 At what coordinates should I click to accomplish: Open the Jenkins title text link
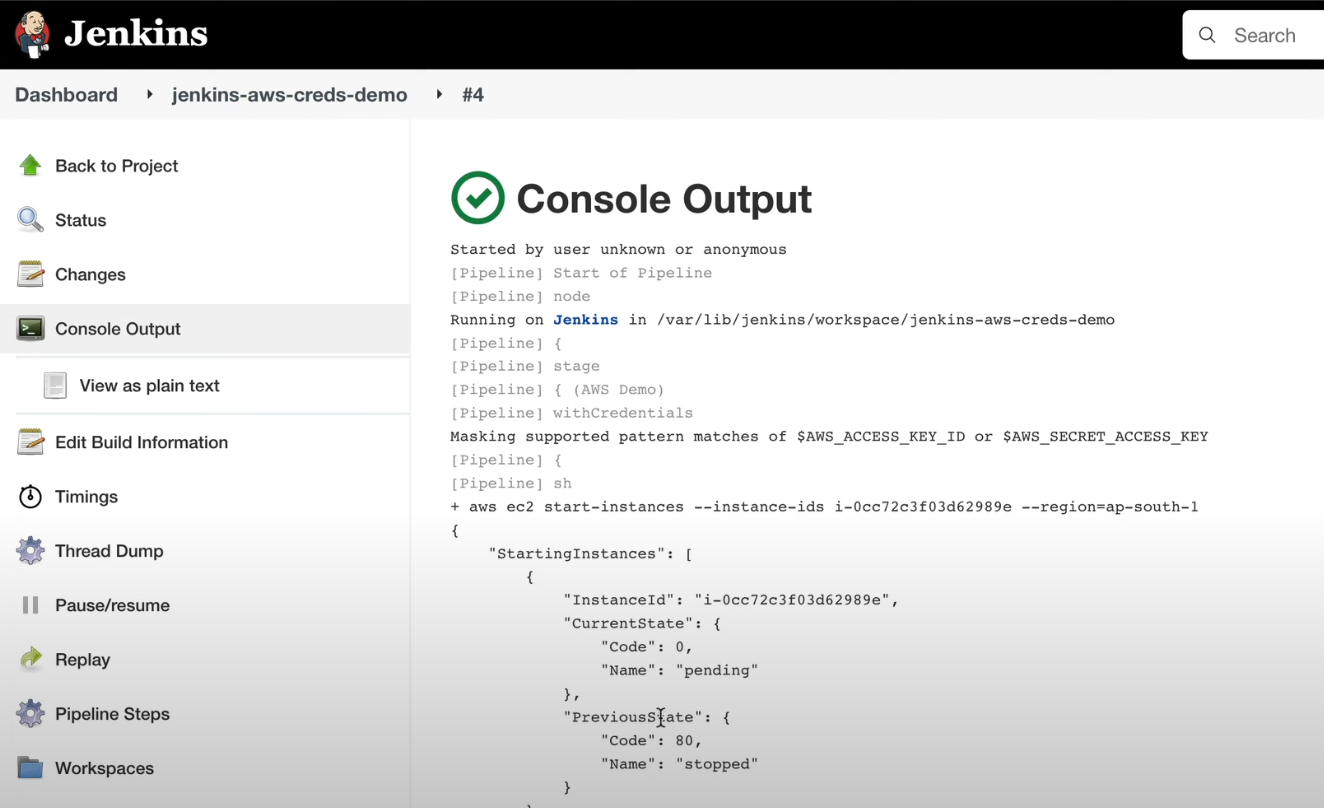(136, 34)
